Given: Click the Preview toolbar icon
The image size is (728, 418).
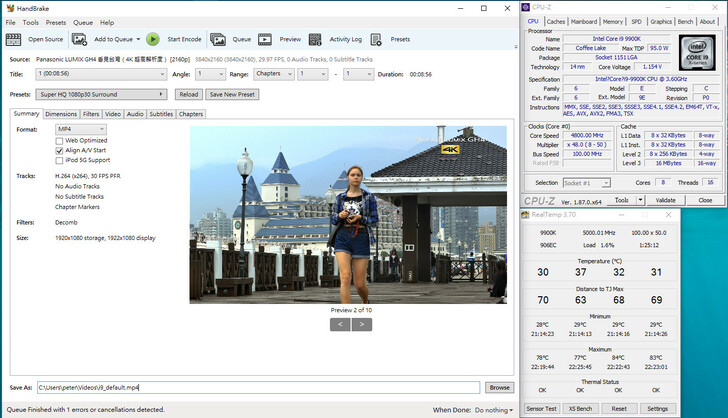Looking at the screenshot, I should 267,40.
